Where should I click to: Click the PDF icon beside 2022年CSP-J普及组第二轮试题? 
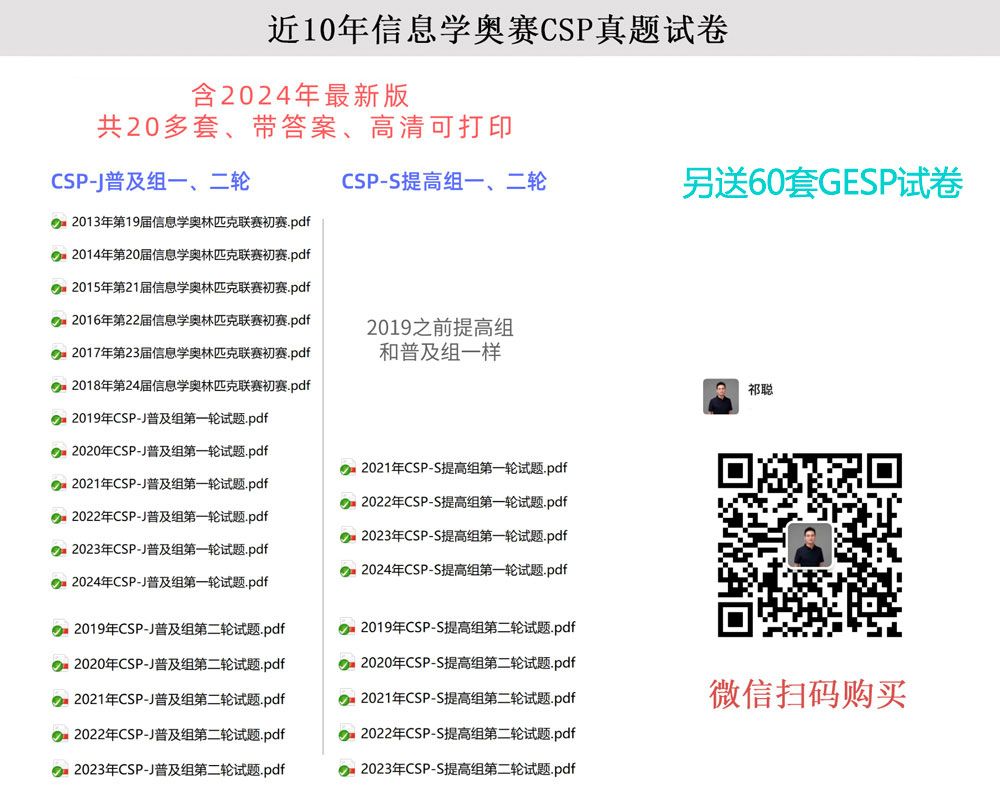[60, 734]
